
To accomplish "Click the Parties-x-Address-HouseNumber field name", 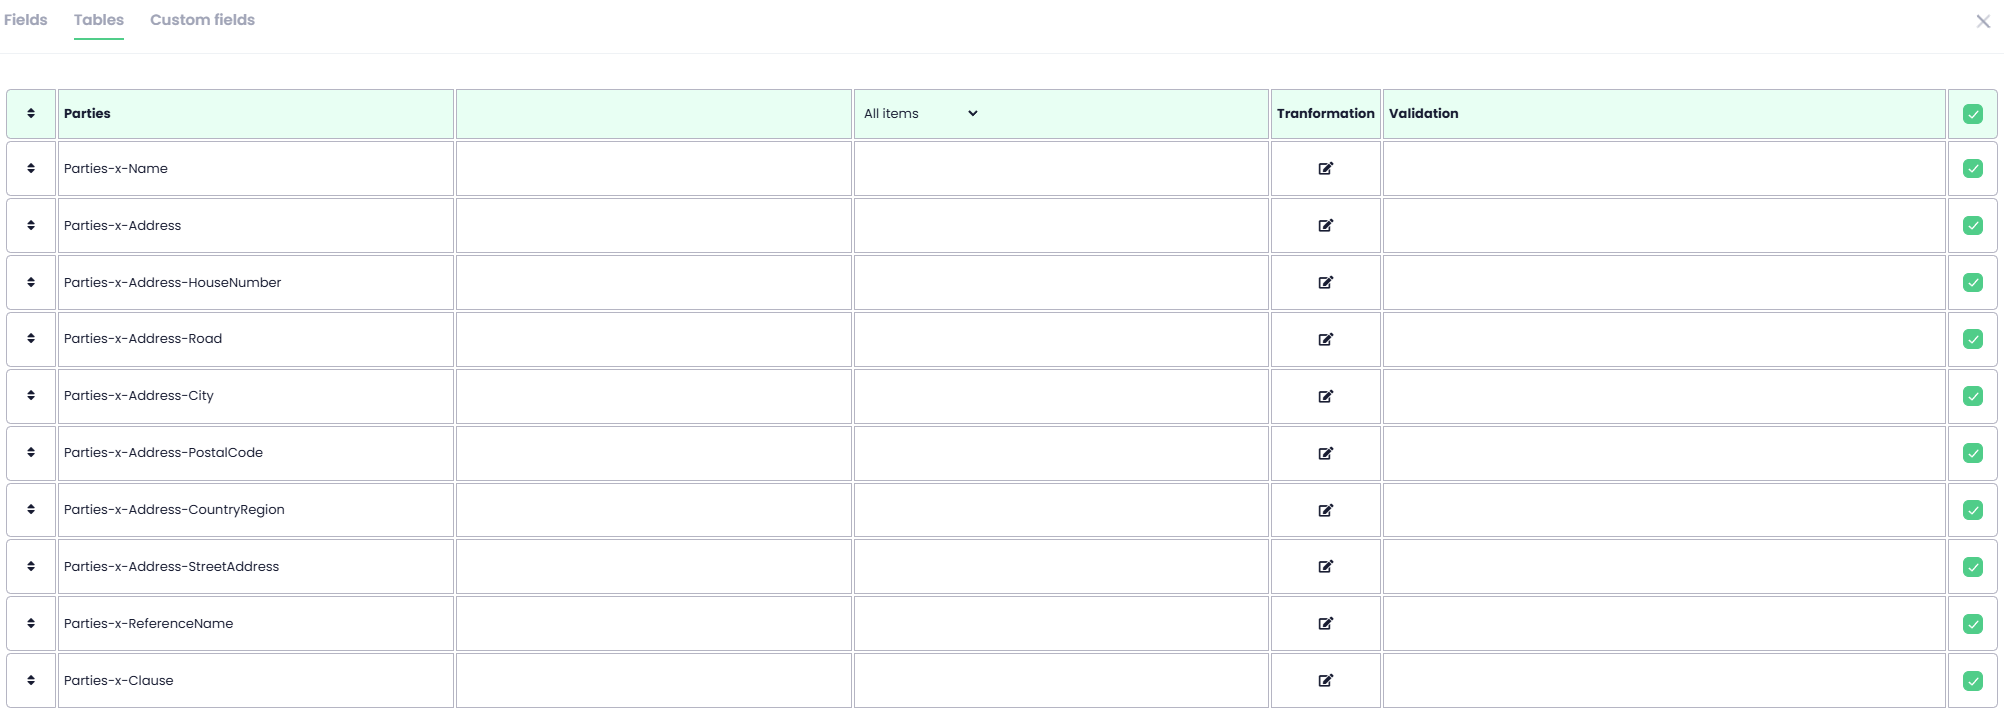I will 172,283.
